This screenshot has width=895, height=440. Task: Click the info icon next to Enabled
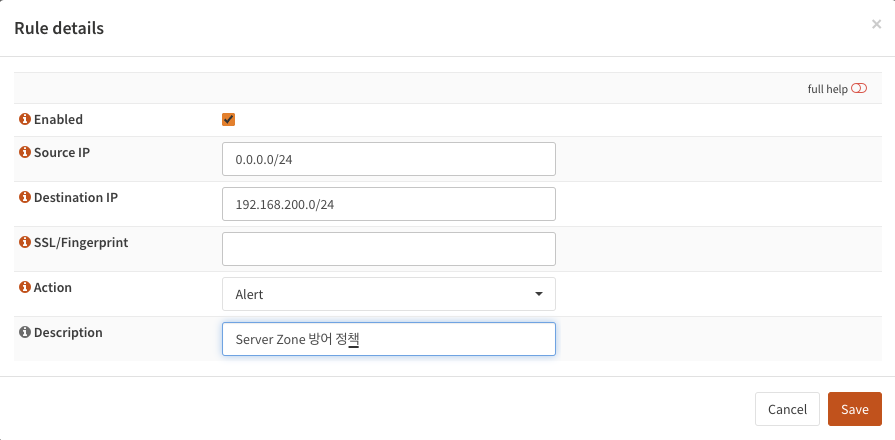click(x=25, y=119)
